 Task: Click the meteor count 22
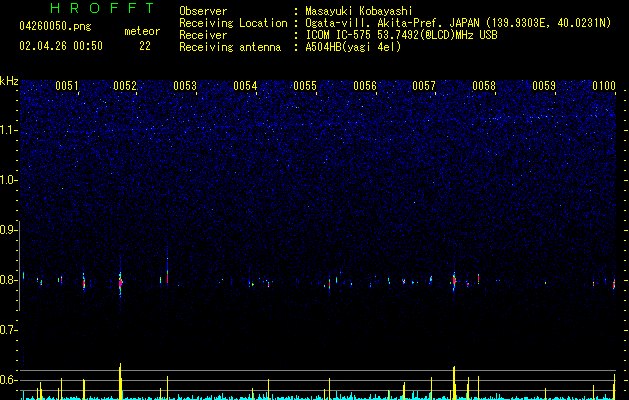tap(145, 46)
